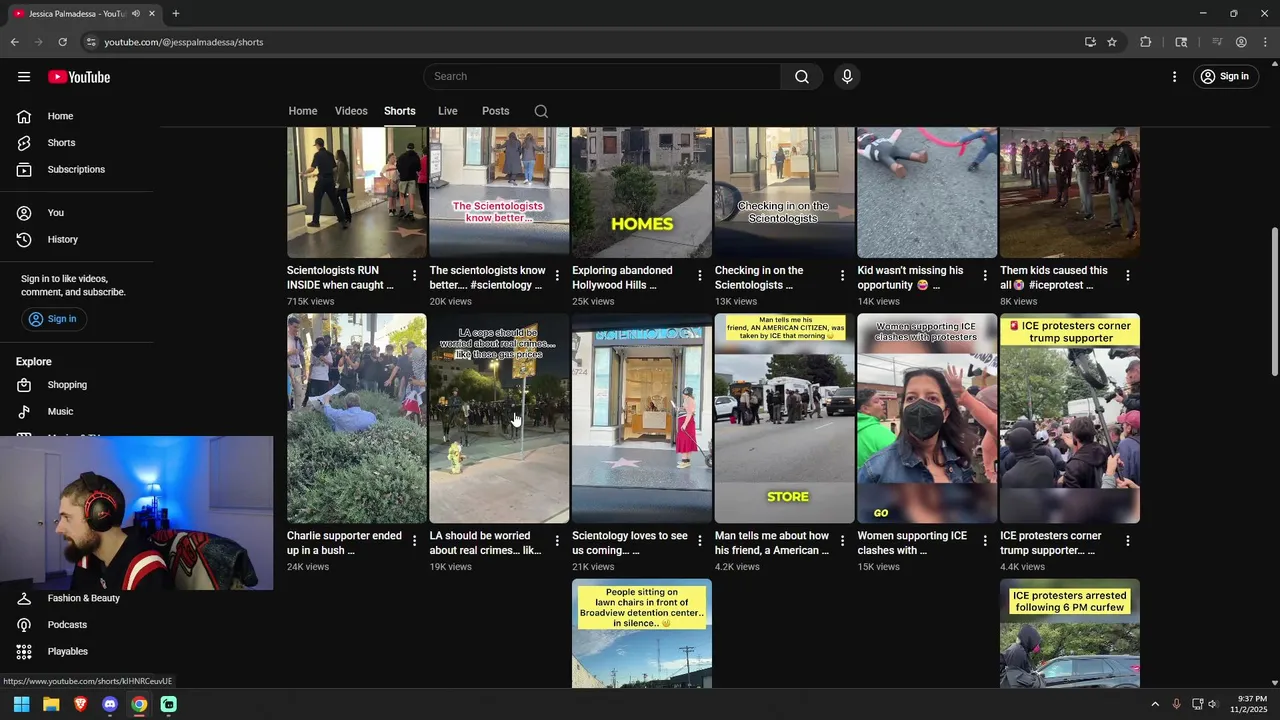Open Scientology storefront short thumbnail with red skirt
Image resolution: width=1280 pixels, height=720 pixels.
(642, 418)
